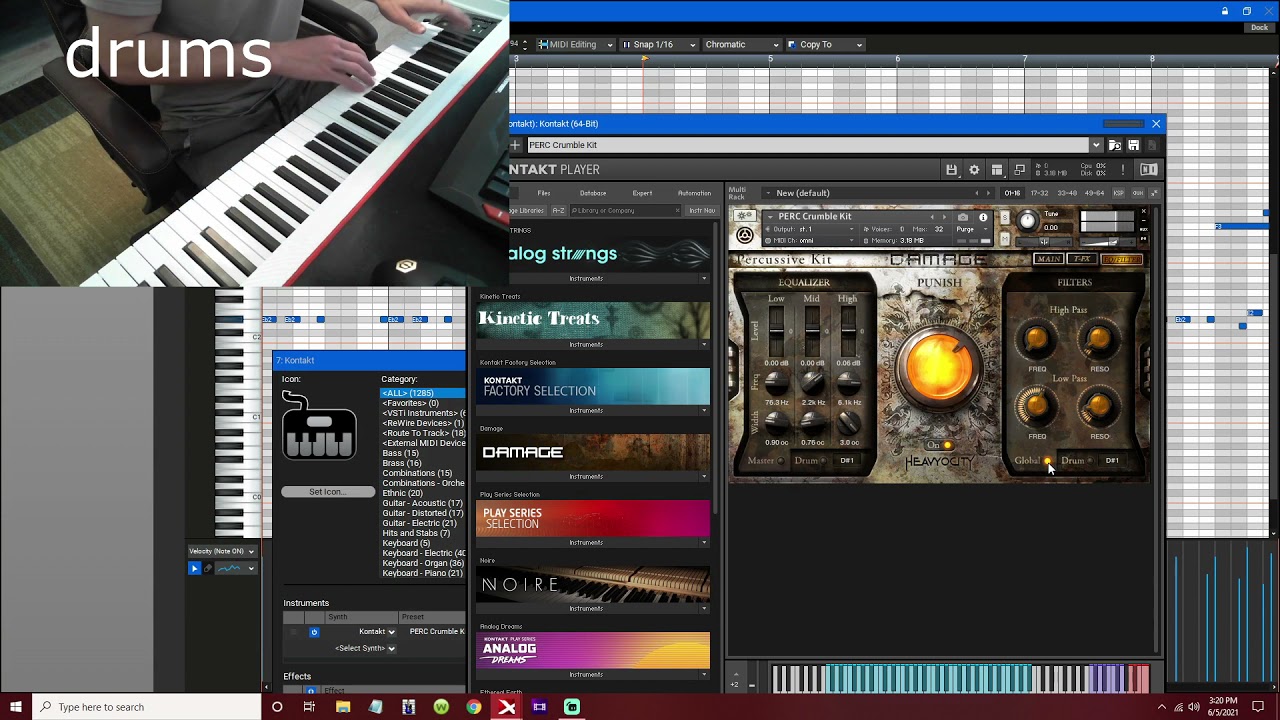Select the Bass (15) category
The width and height of the screenshot is (1280, 720).
(x=400, y=453)
